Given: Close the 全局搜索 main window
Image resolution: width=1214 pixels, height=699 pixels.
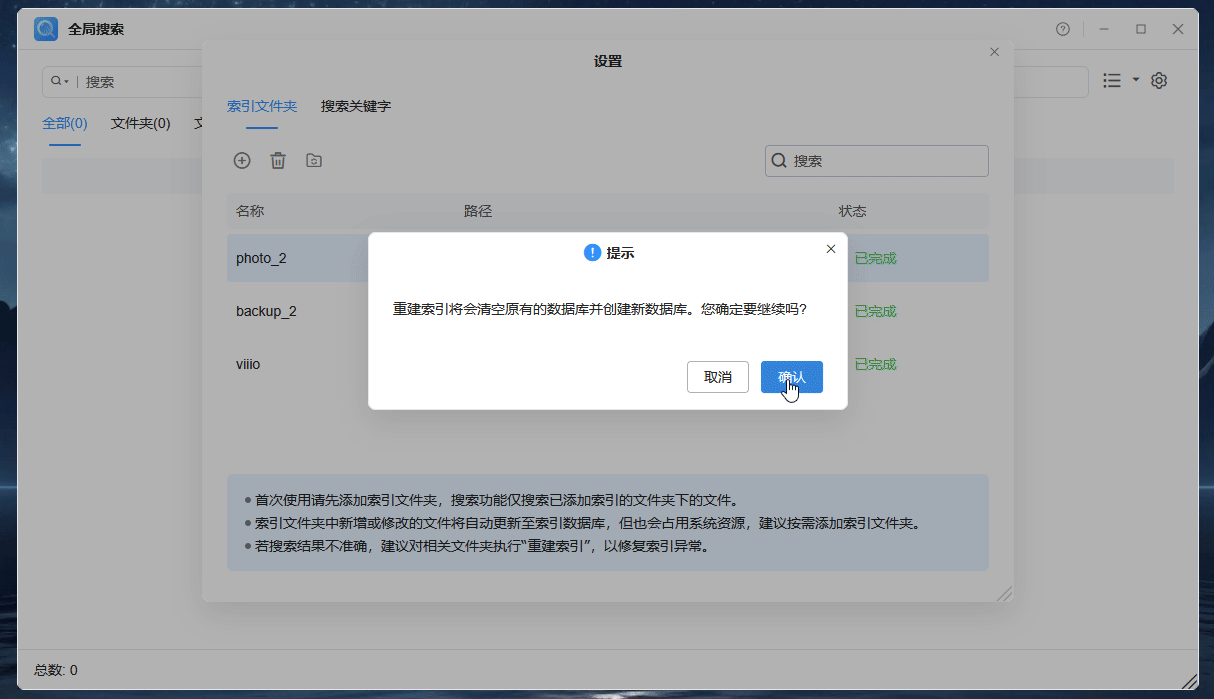Looking at the screenshot, I should 1178,29.
